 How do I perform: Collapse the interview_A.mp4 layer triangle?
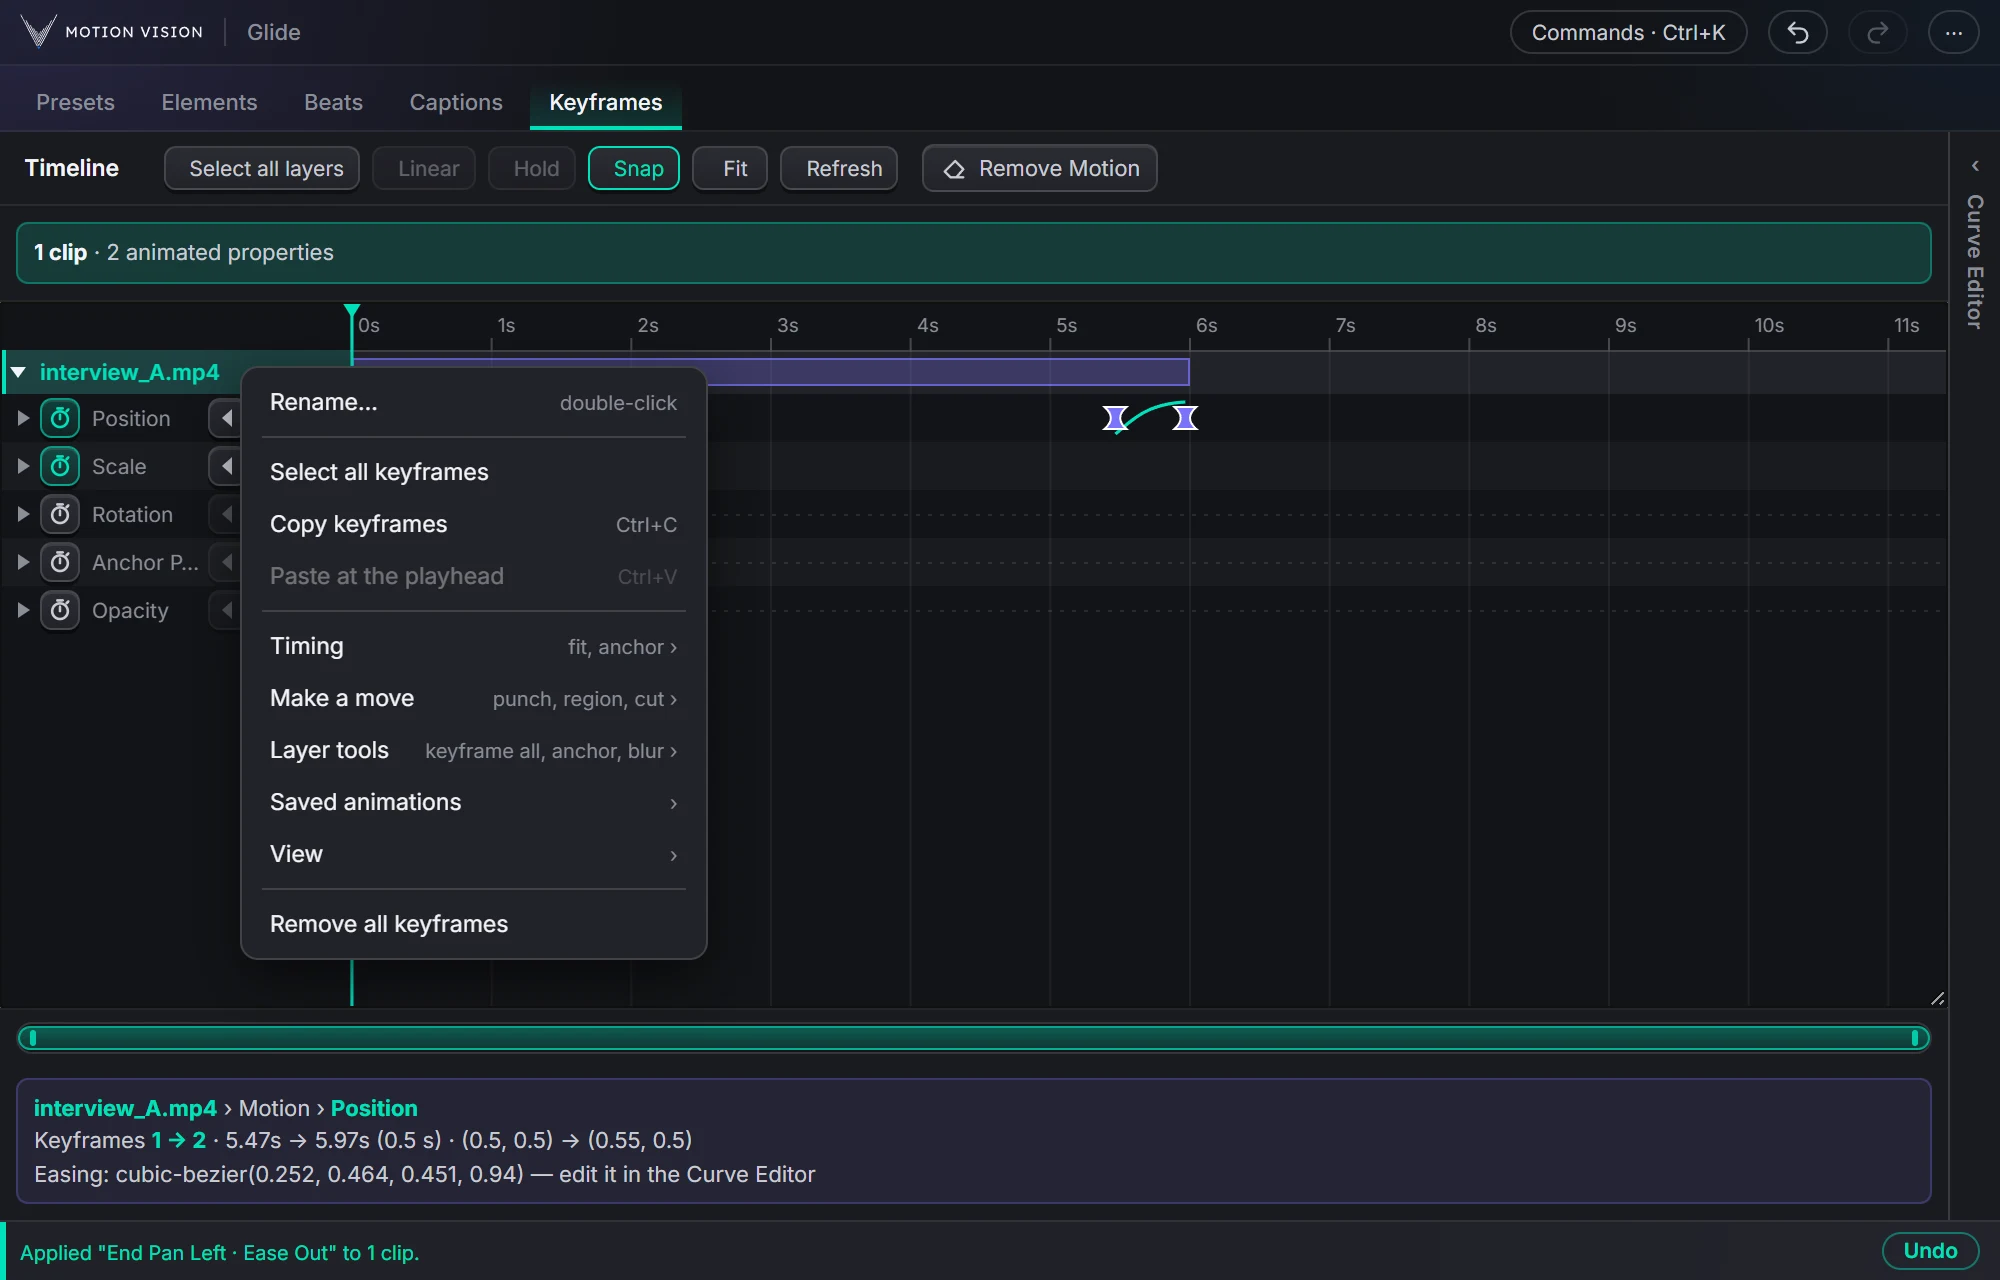(x=18, y=372)
